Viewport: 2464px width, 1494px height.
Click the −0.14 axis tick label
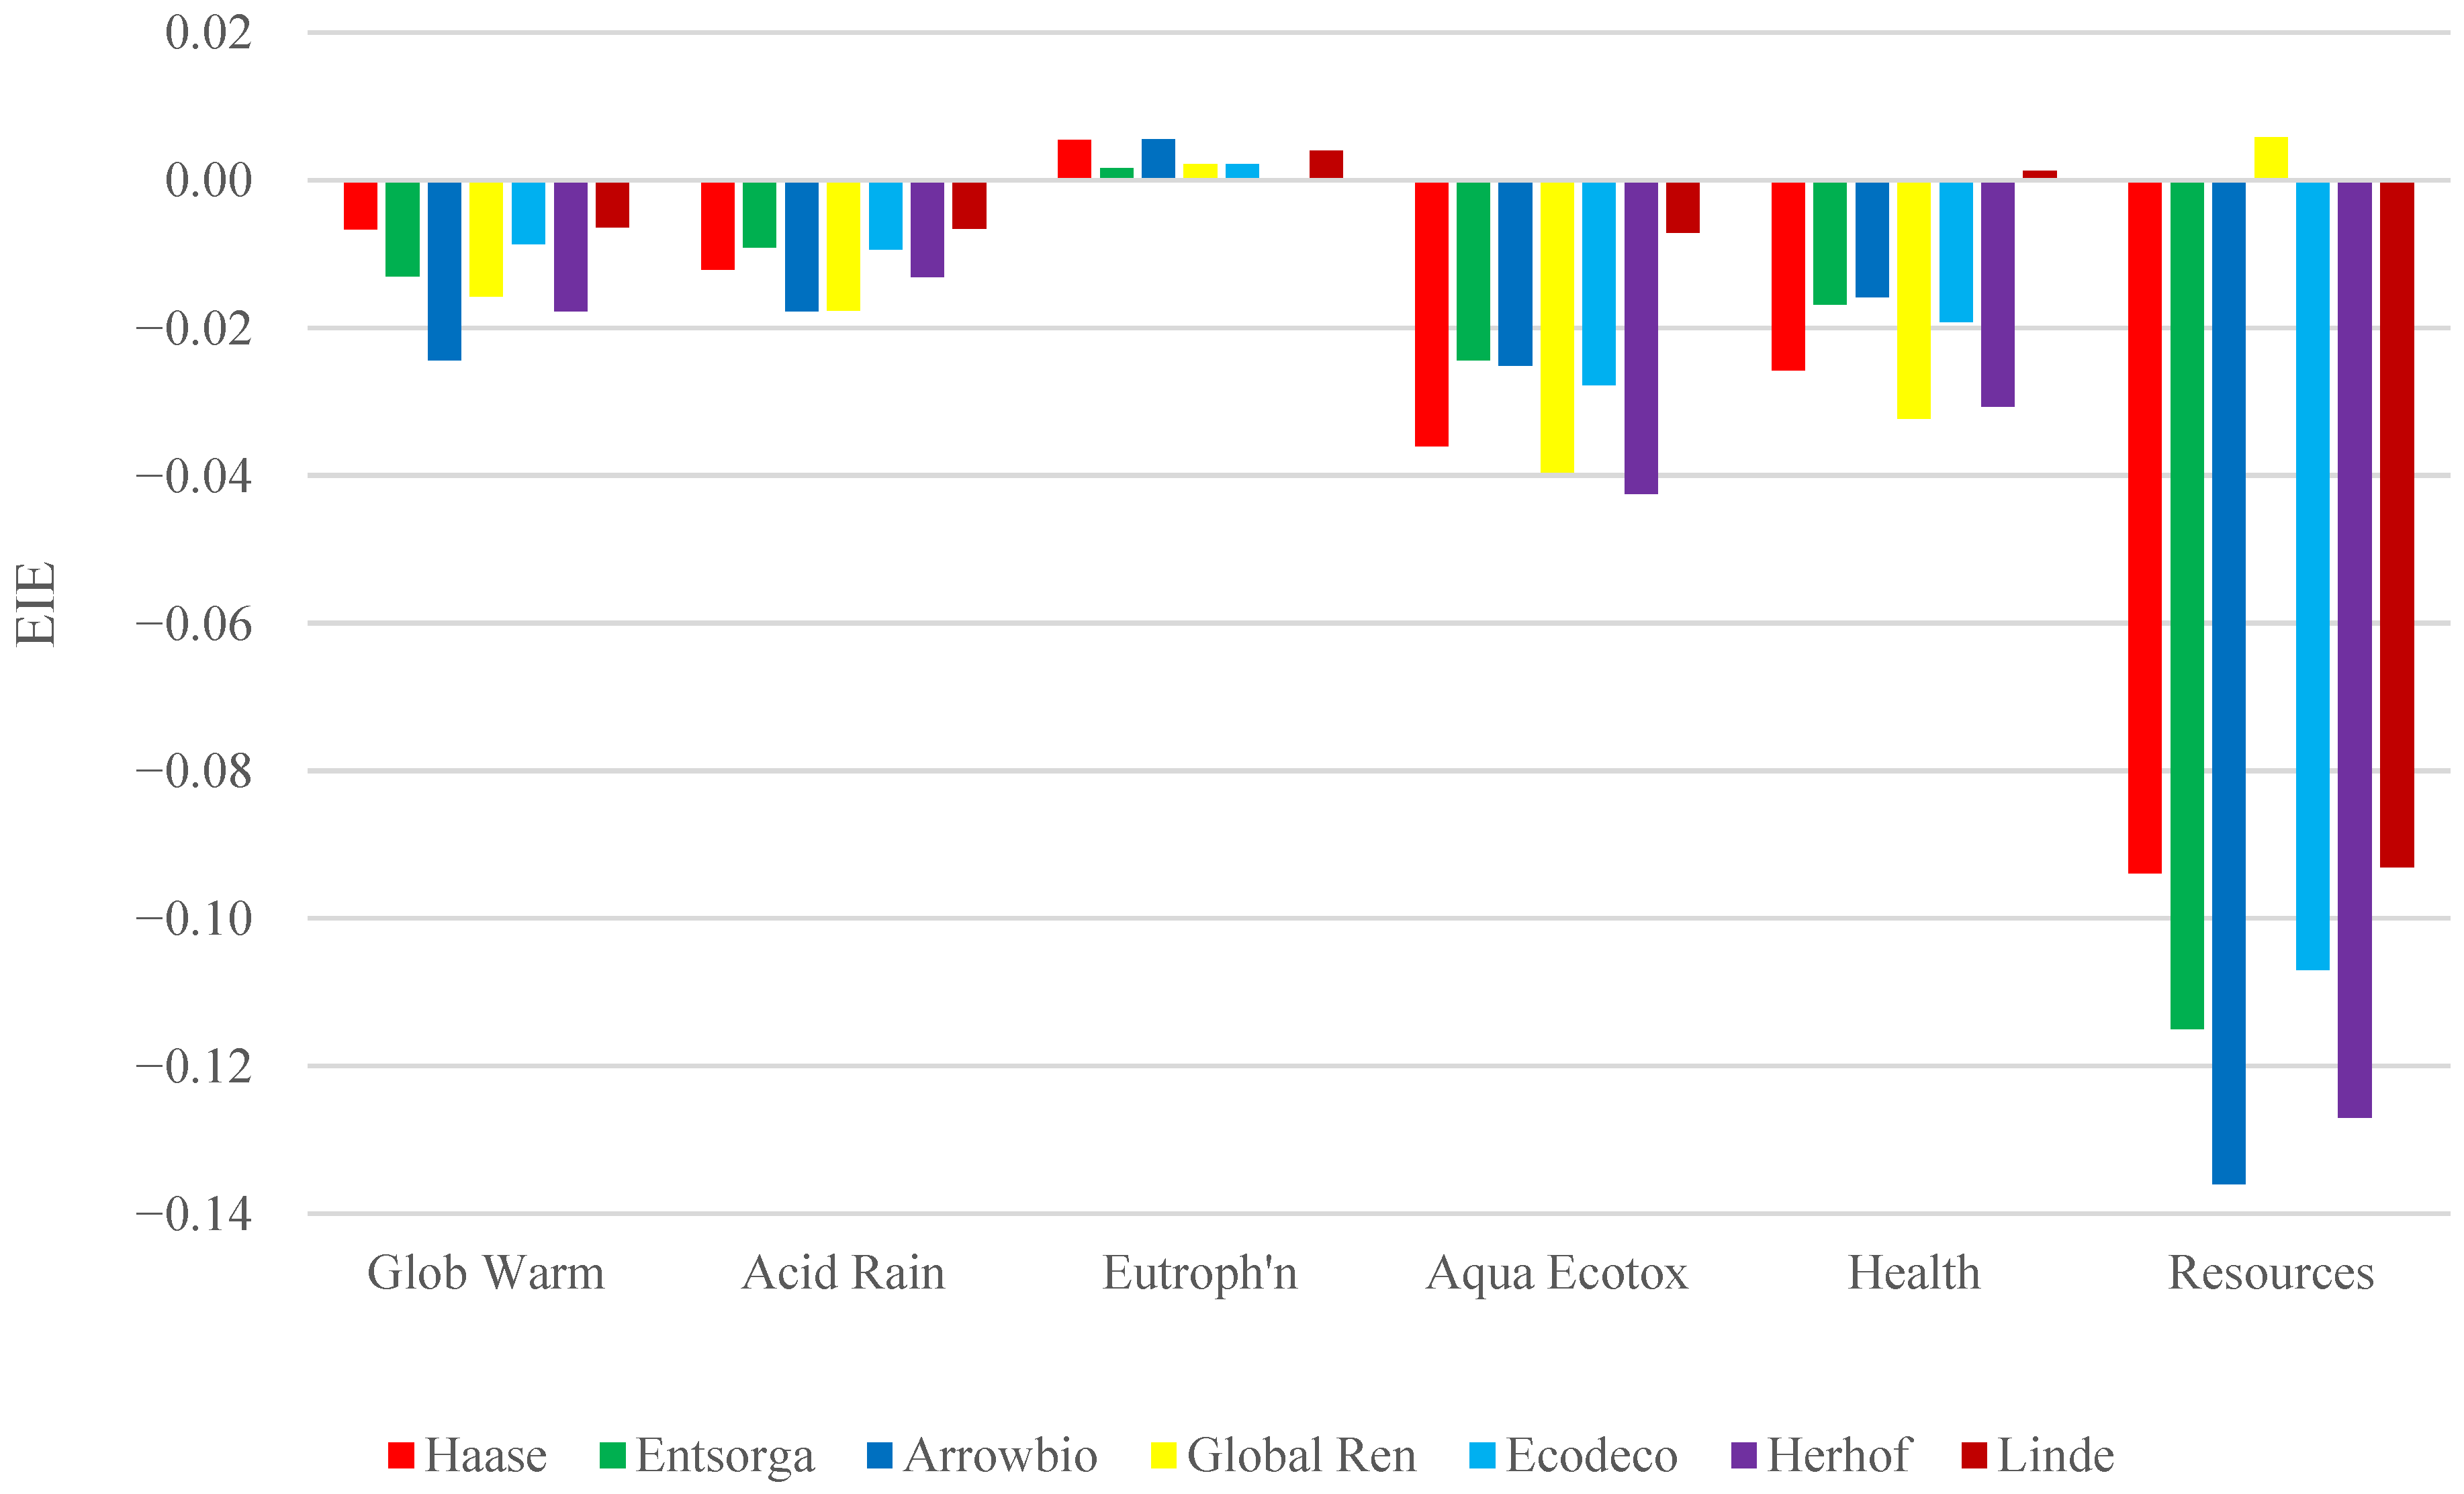[x=194, y=1215]
